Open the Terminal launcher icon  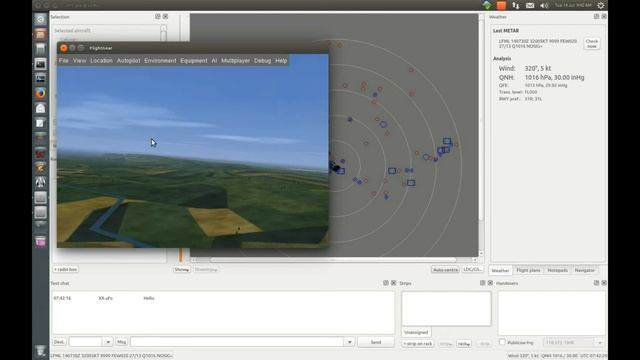40,64
